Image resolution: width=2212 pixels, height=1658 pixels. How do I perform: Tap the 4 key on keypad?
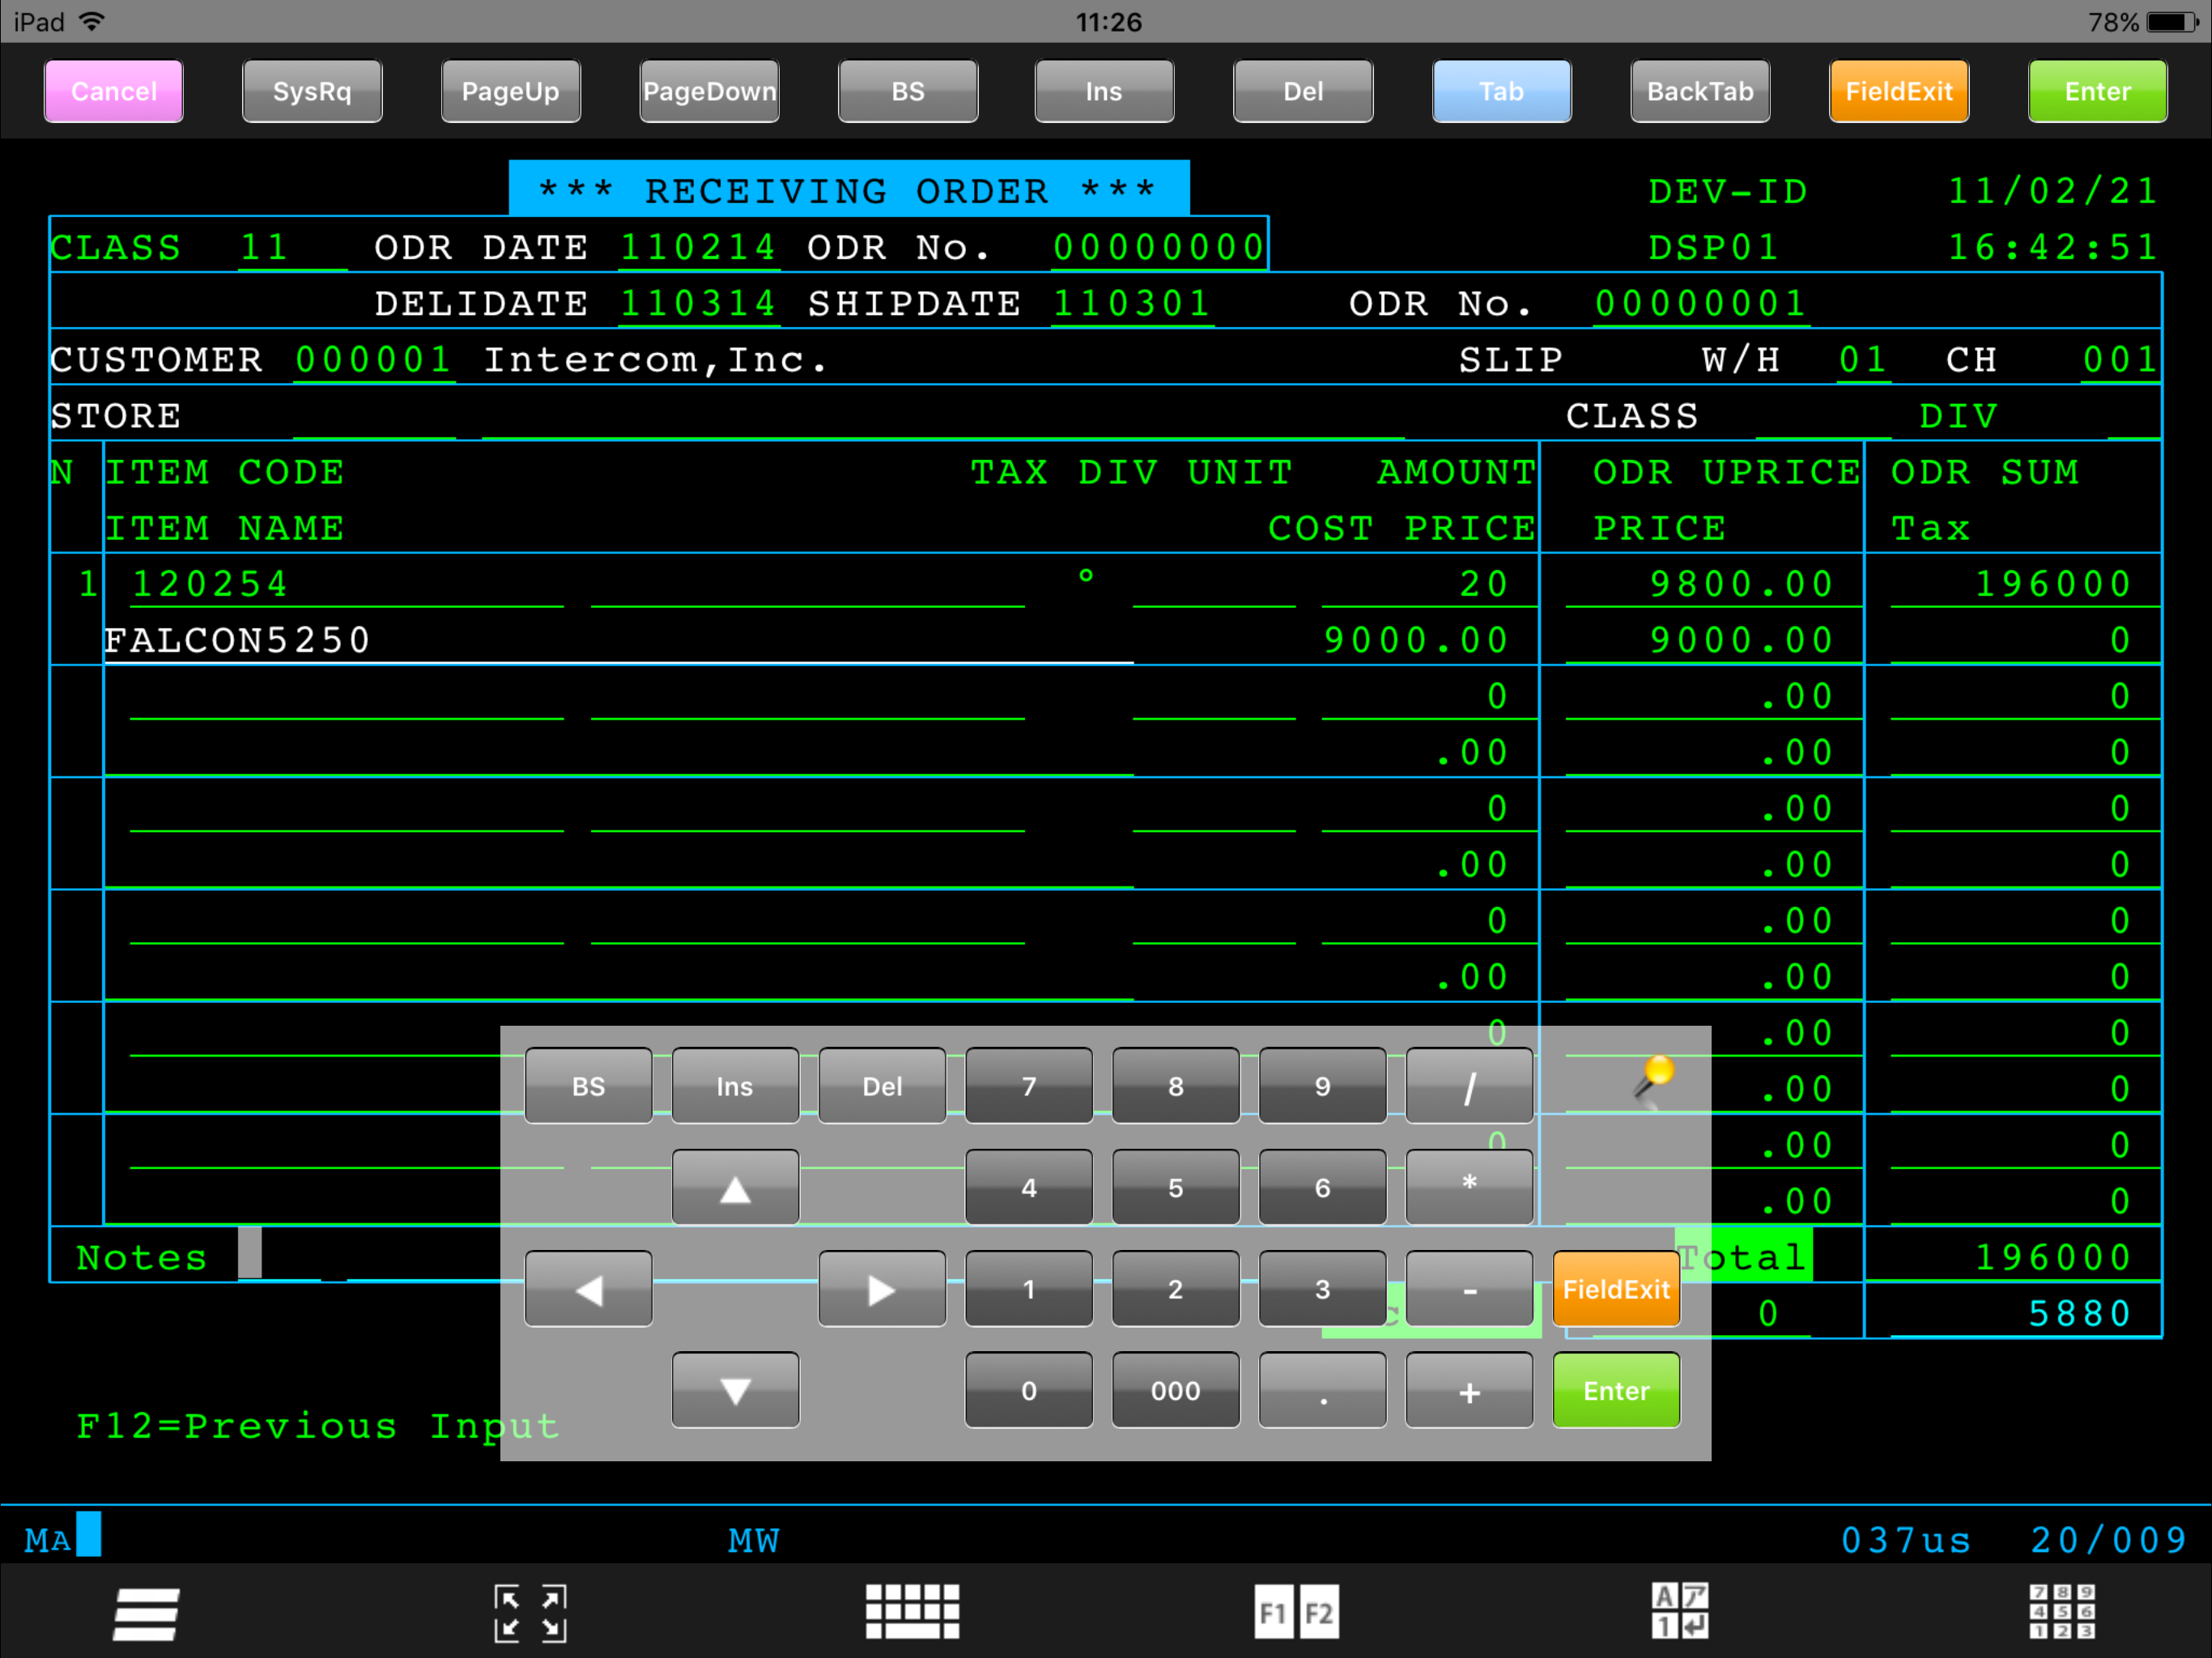point(1029,1187)
